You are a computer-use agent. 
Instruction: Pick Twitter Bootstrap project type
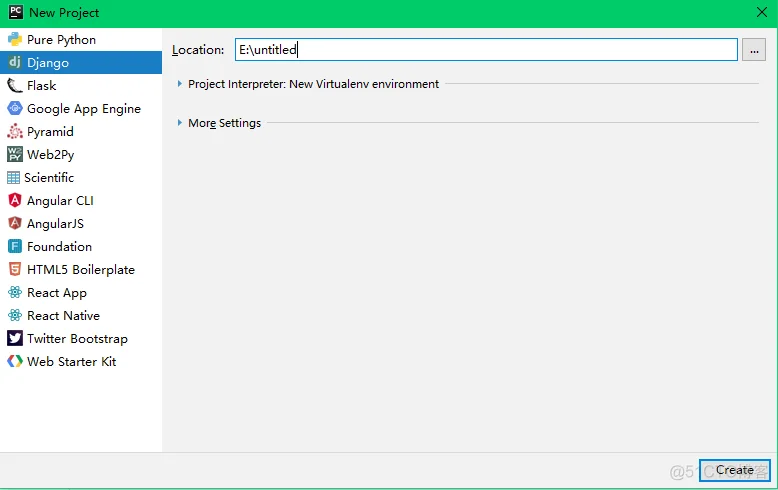click(81, 338)
